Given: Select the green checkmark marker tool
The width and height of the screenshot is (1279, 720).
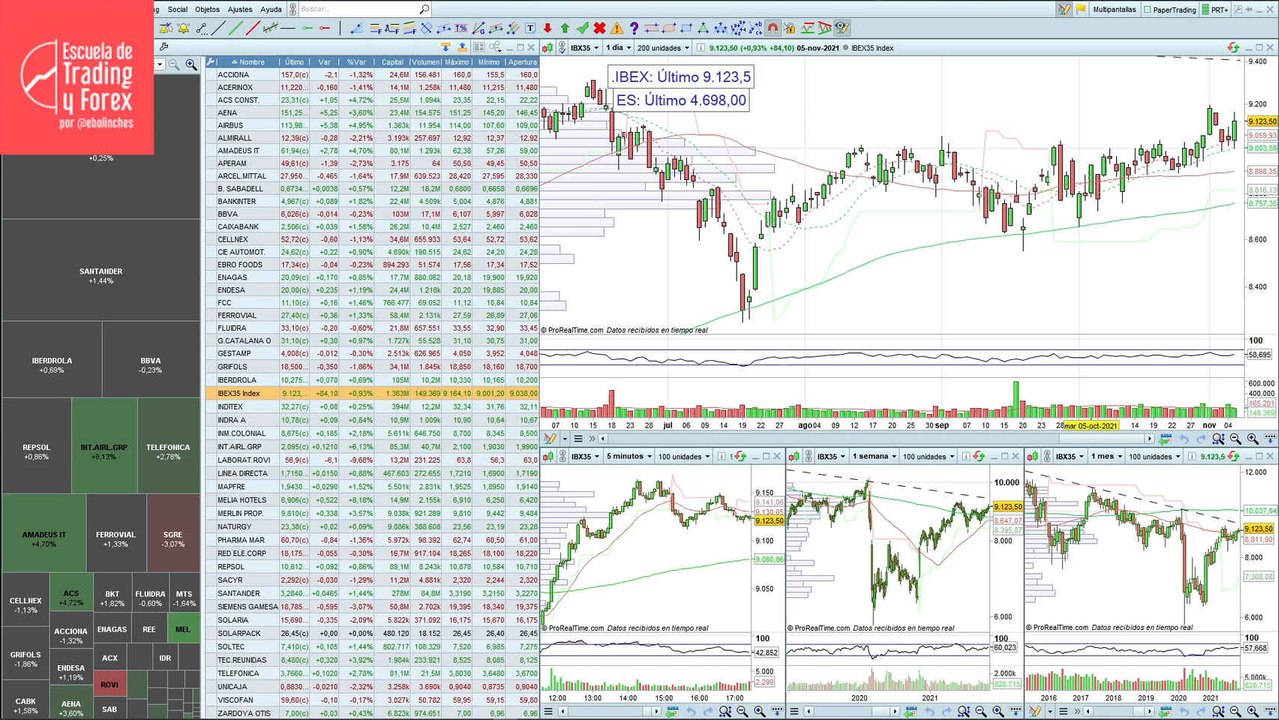Looking at the screenshot, I should 582,29.
